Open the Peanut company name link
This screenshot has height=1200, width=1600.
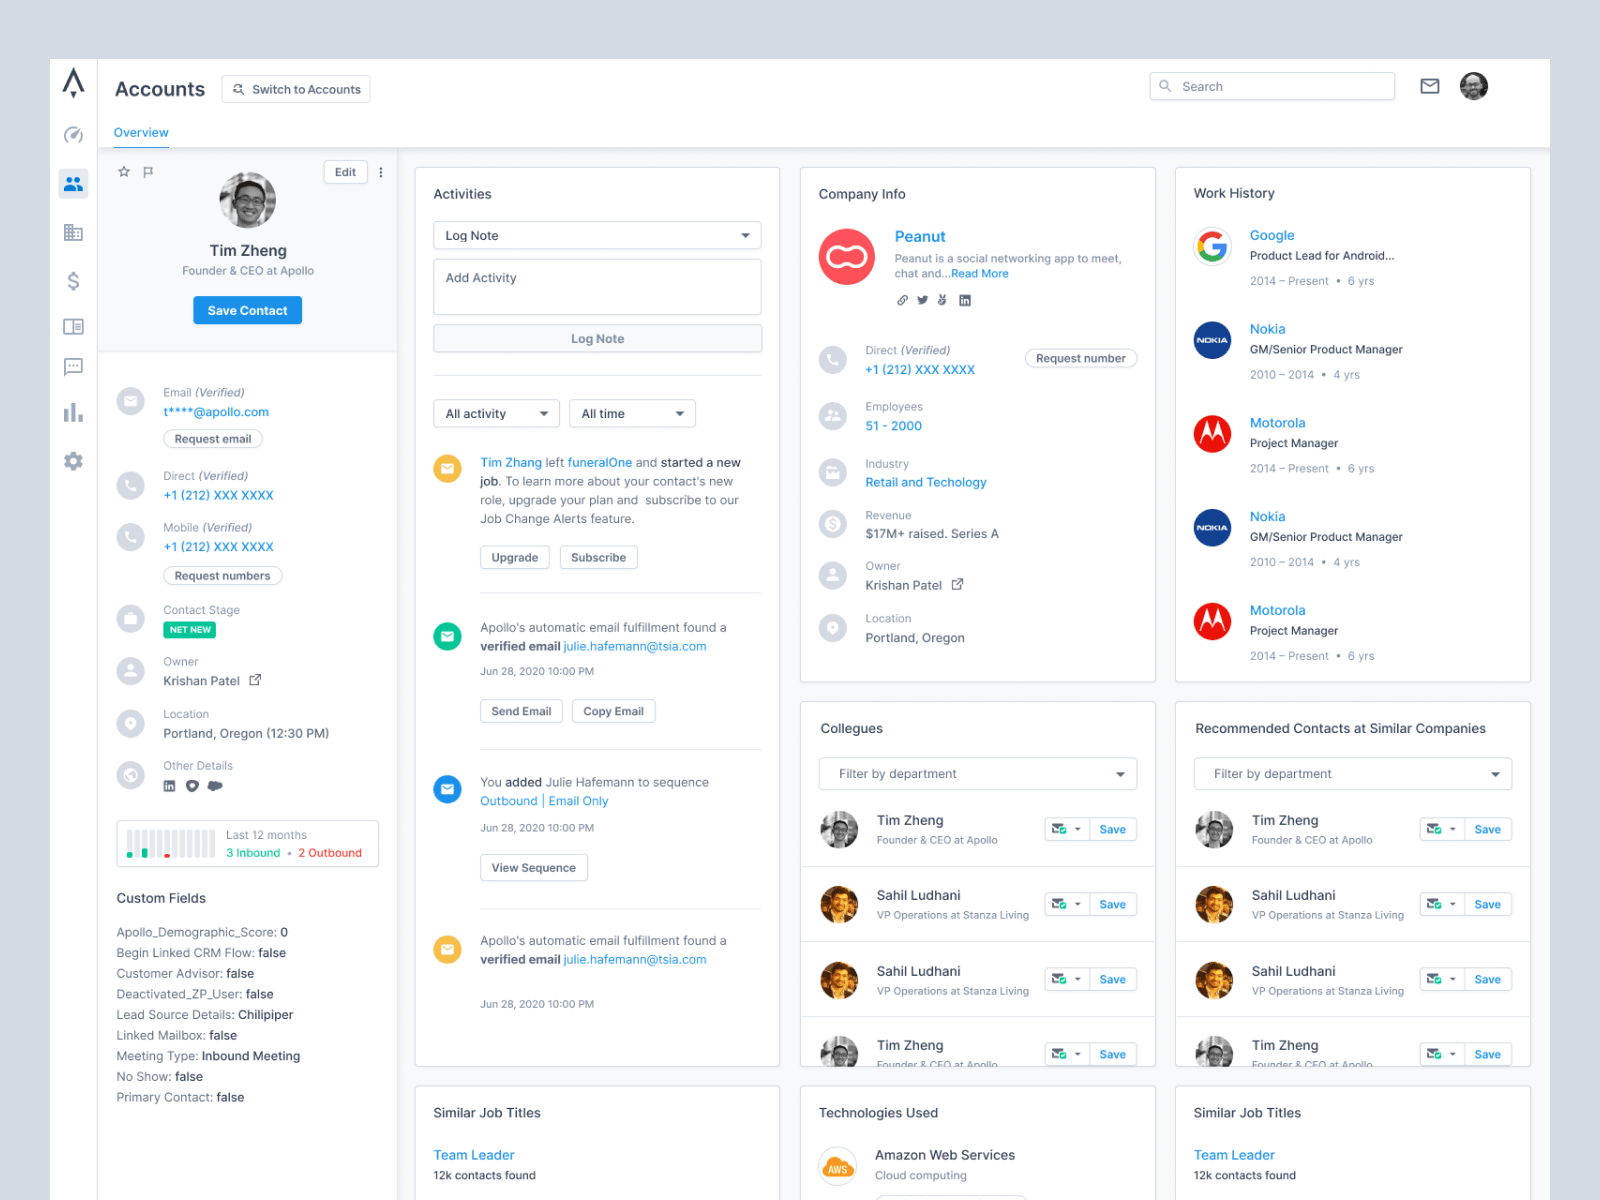click(920, 237)
